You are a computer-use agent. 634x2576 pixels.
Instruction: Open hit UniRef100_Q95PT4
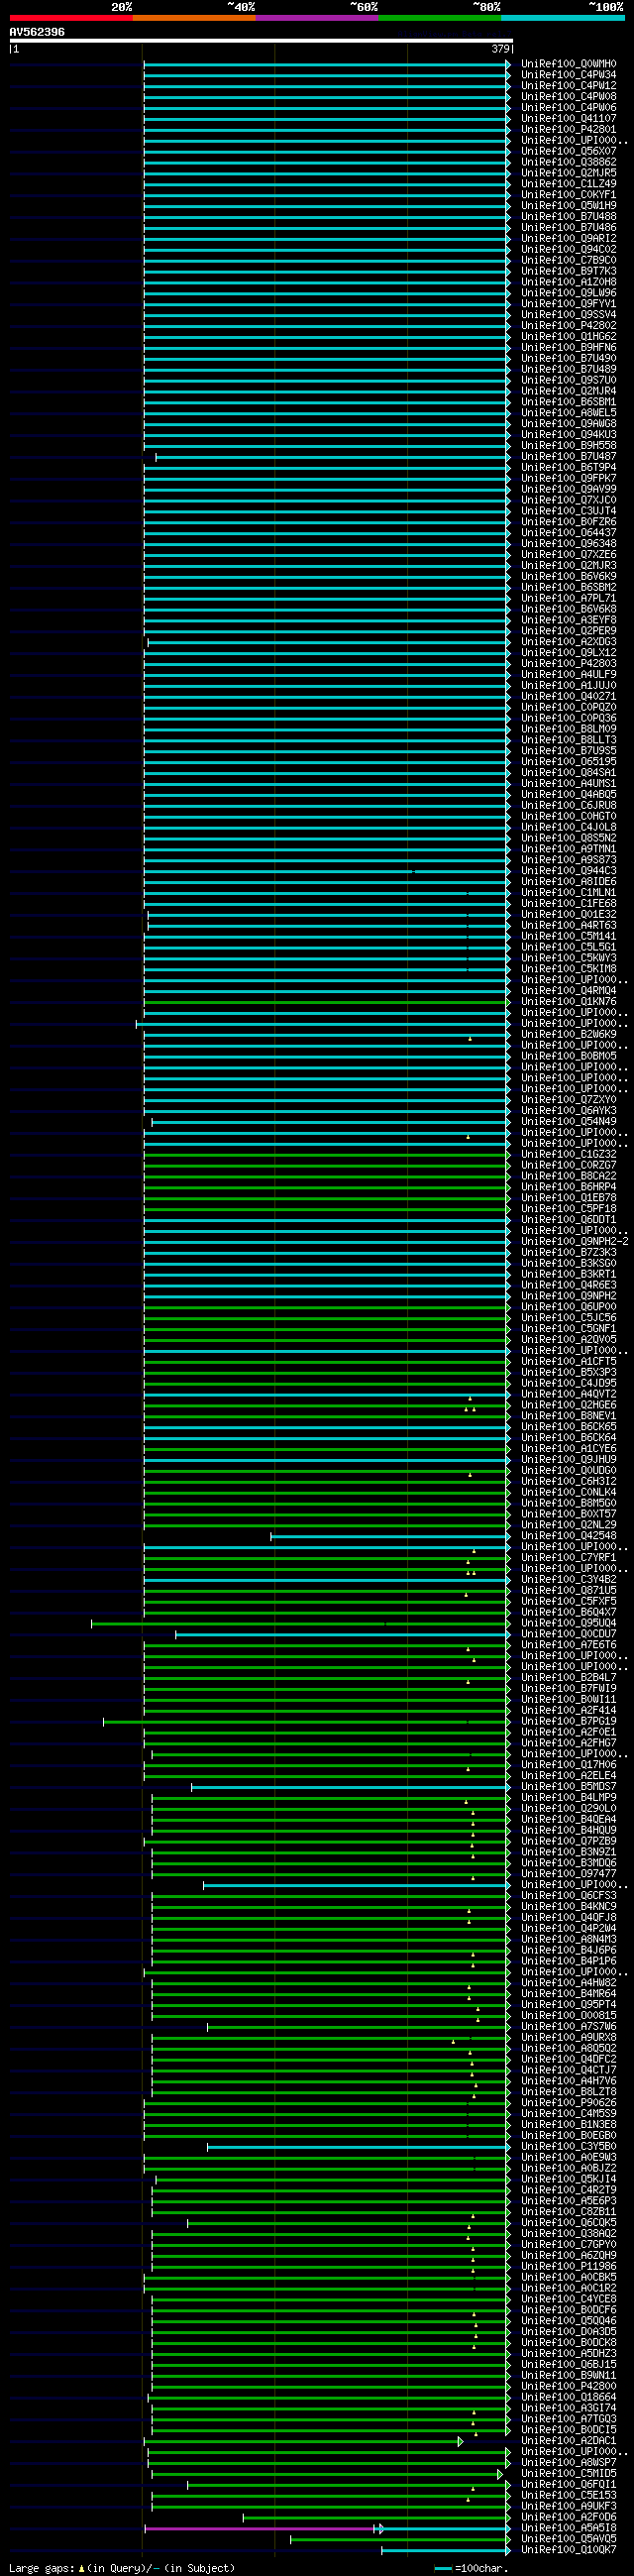[569, 2005]
